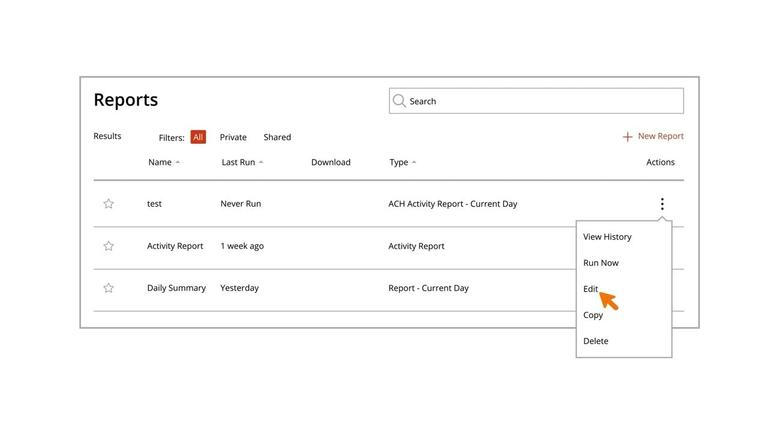The height and width of the screenshot is (432, 768).
Task: Star the Daily Summary report
Action: (x=109, y=288)
